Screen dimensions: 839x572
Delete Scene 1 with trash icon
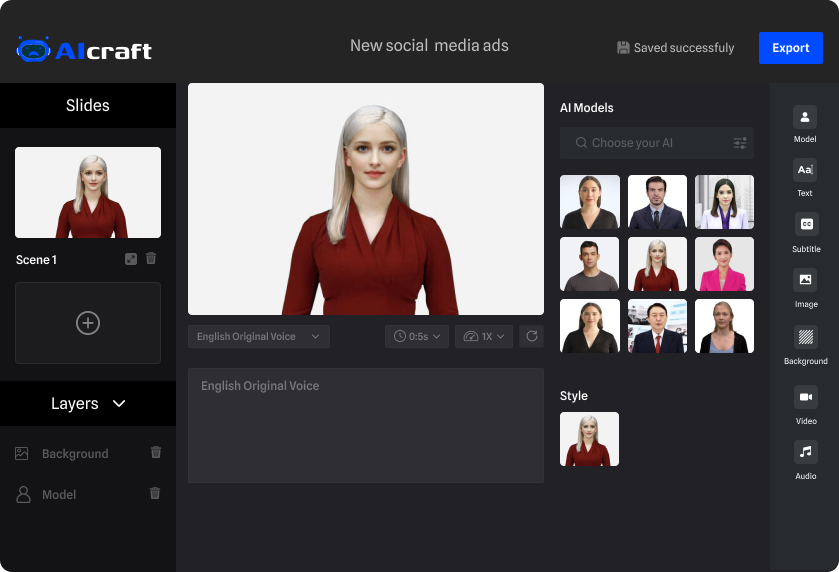coord(151,259)
